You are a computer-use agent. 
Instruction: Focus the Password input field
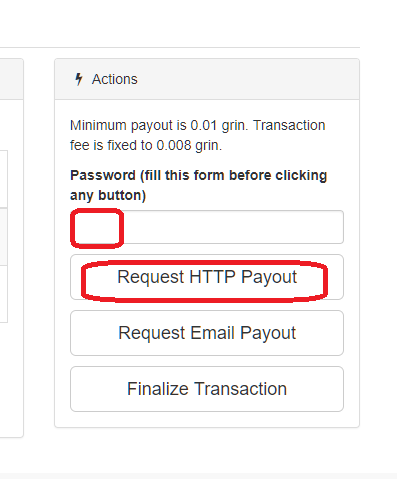207,227
